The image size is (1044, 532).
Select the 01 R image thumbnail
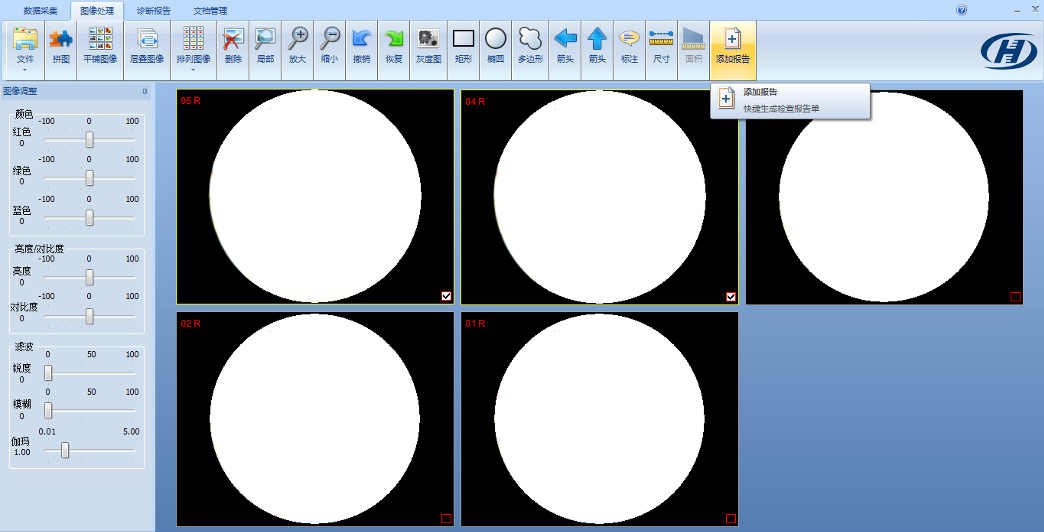click(x=600, y=419)
